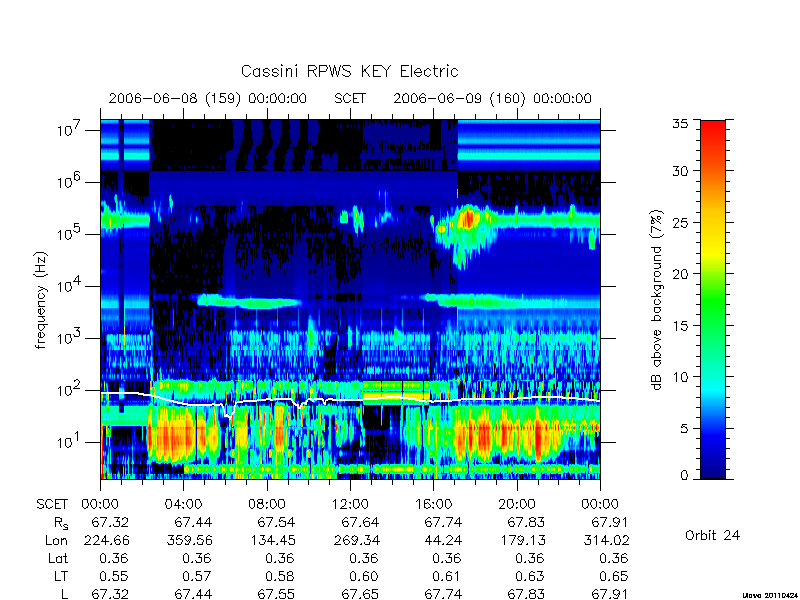The height and width of the screenshot is (600, 800).
Task: Click the 10^1 frequency tick label
Action: [68, 442]
